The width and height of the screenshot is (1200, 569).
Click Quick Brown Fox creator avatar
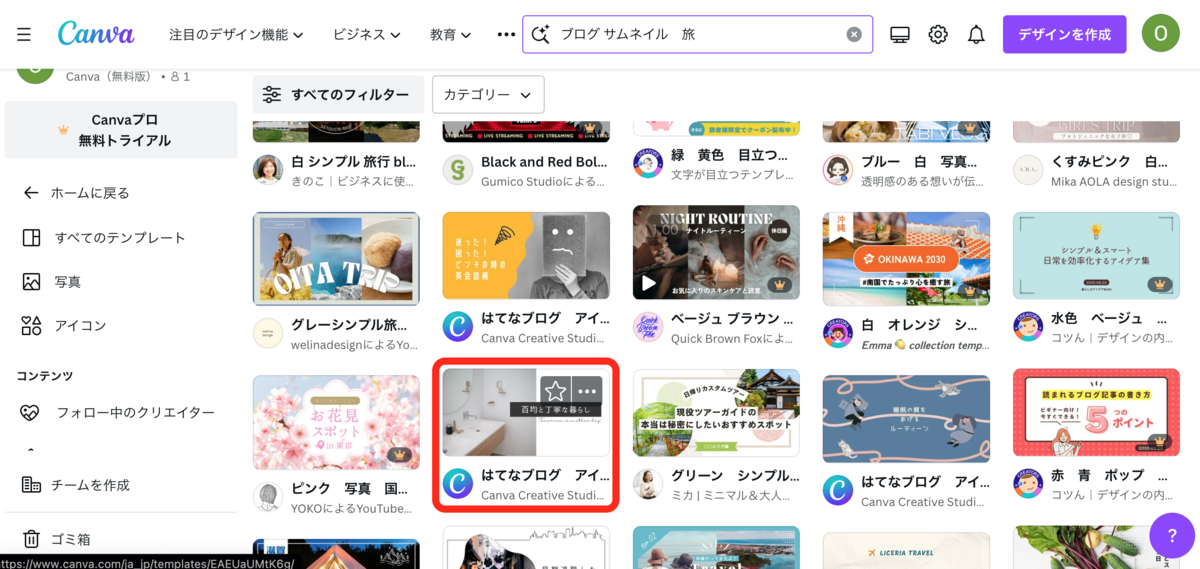coord(648,327)
